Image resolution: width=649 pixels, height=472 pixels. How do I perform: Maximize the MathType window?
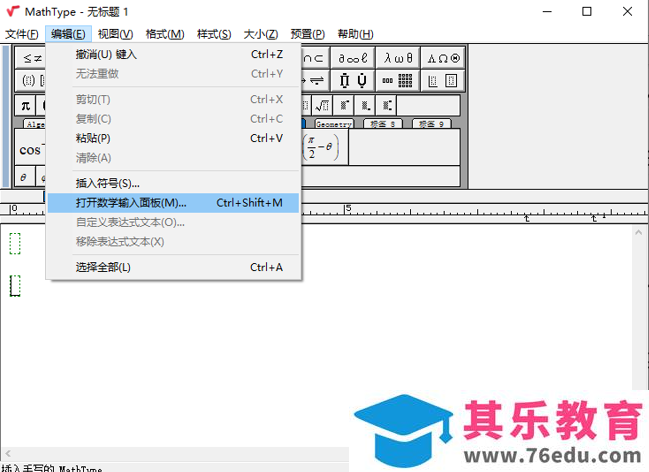[x=587, y=12]
